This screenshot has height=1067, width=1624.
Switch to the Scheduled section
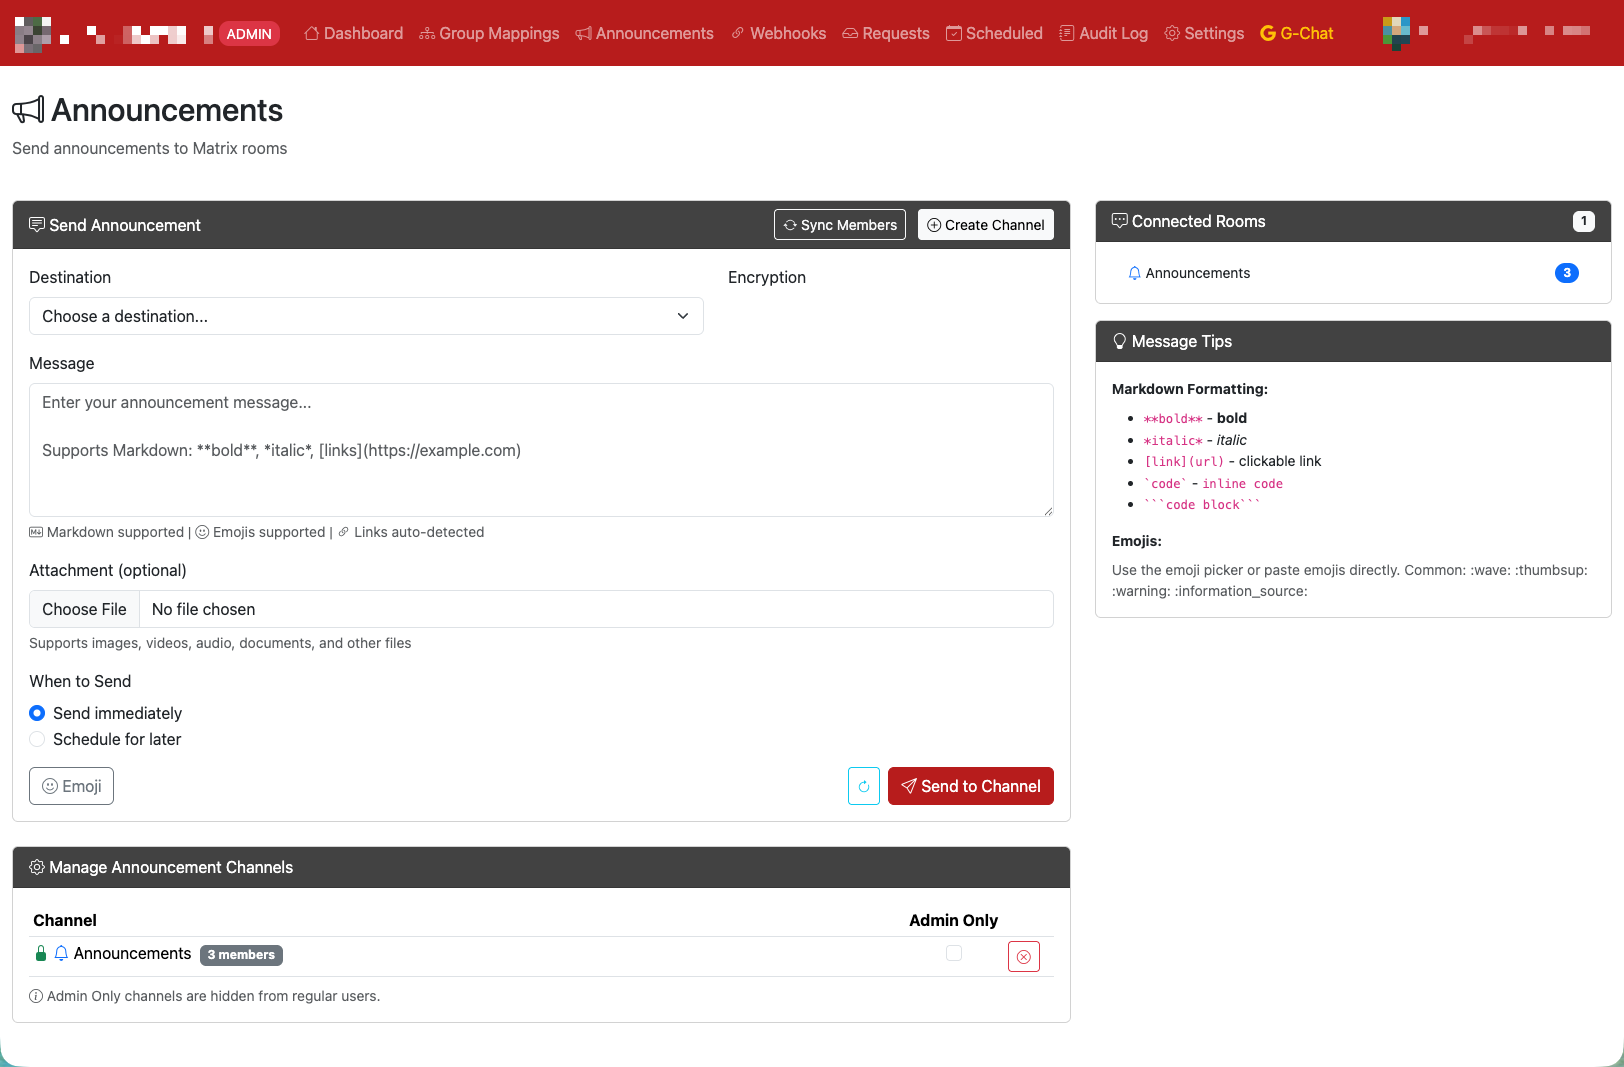click(x=994, y=33)
